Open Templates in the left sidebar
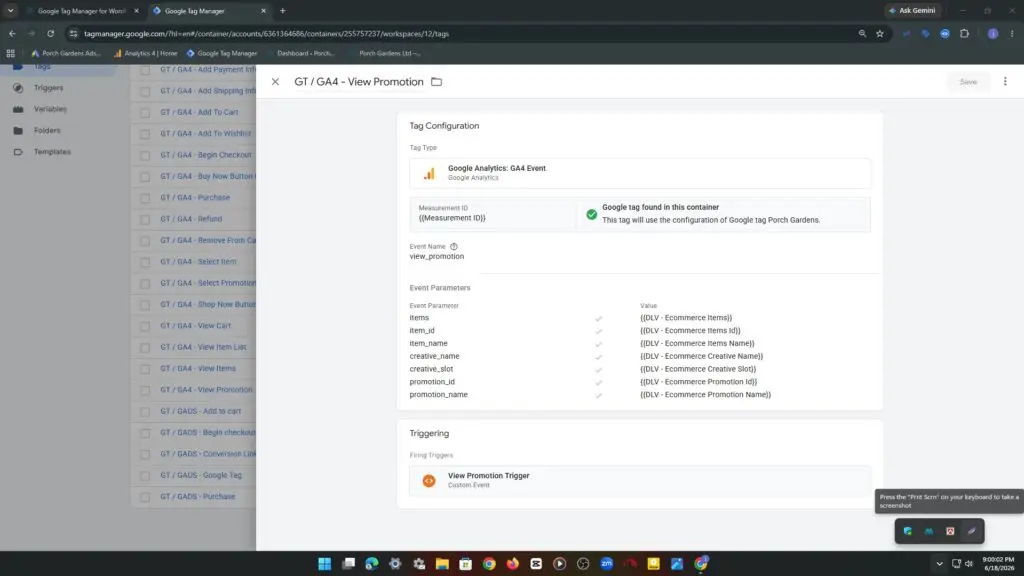1024x576 pixels. [x=52, y=152]
